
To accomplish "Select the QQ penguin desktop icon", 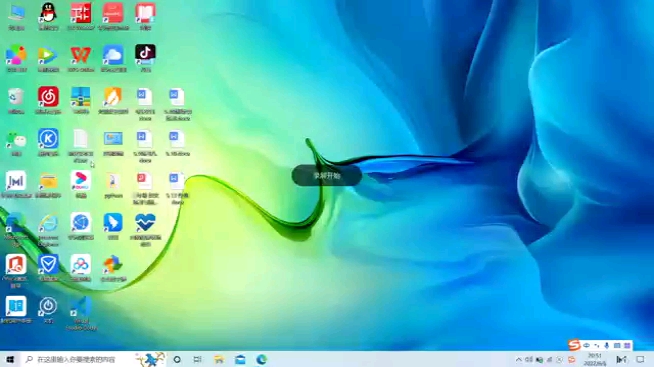I will click(x=48, y=16).
